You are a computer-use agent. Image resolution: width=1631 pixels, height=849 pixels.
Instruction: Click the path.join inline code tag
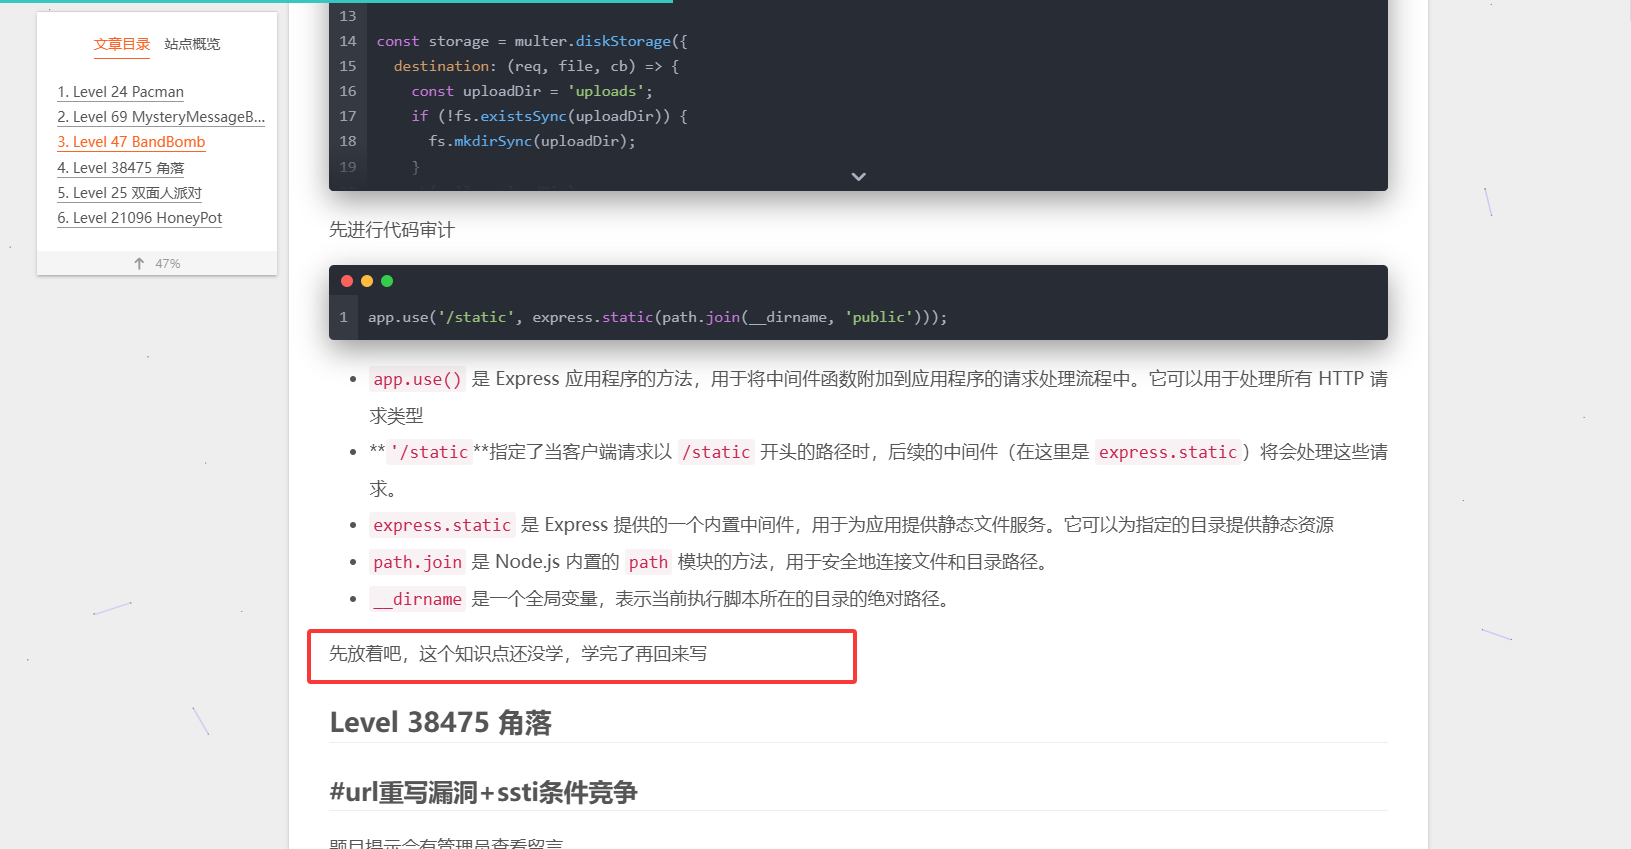pyautogui.click(x=417, y=562)
